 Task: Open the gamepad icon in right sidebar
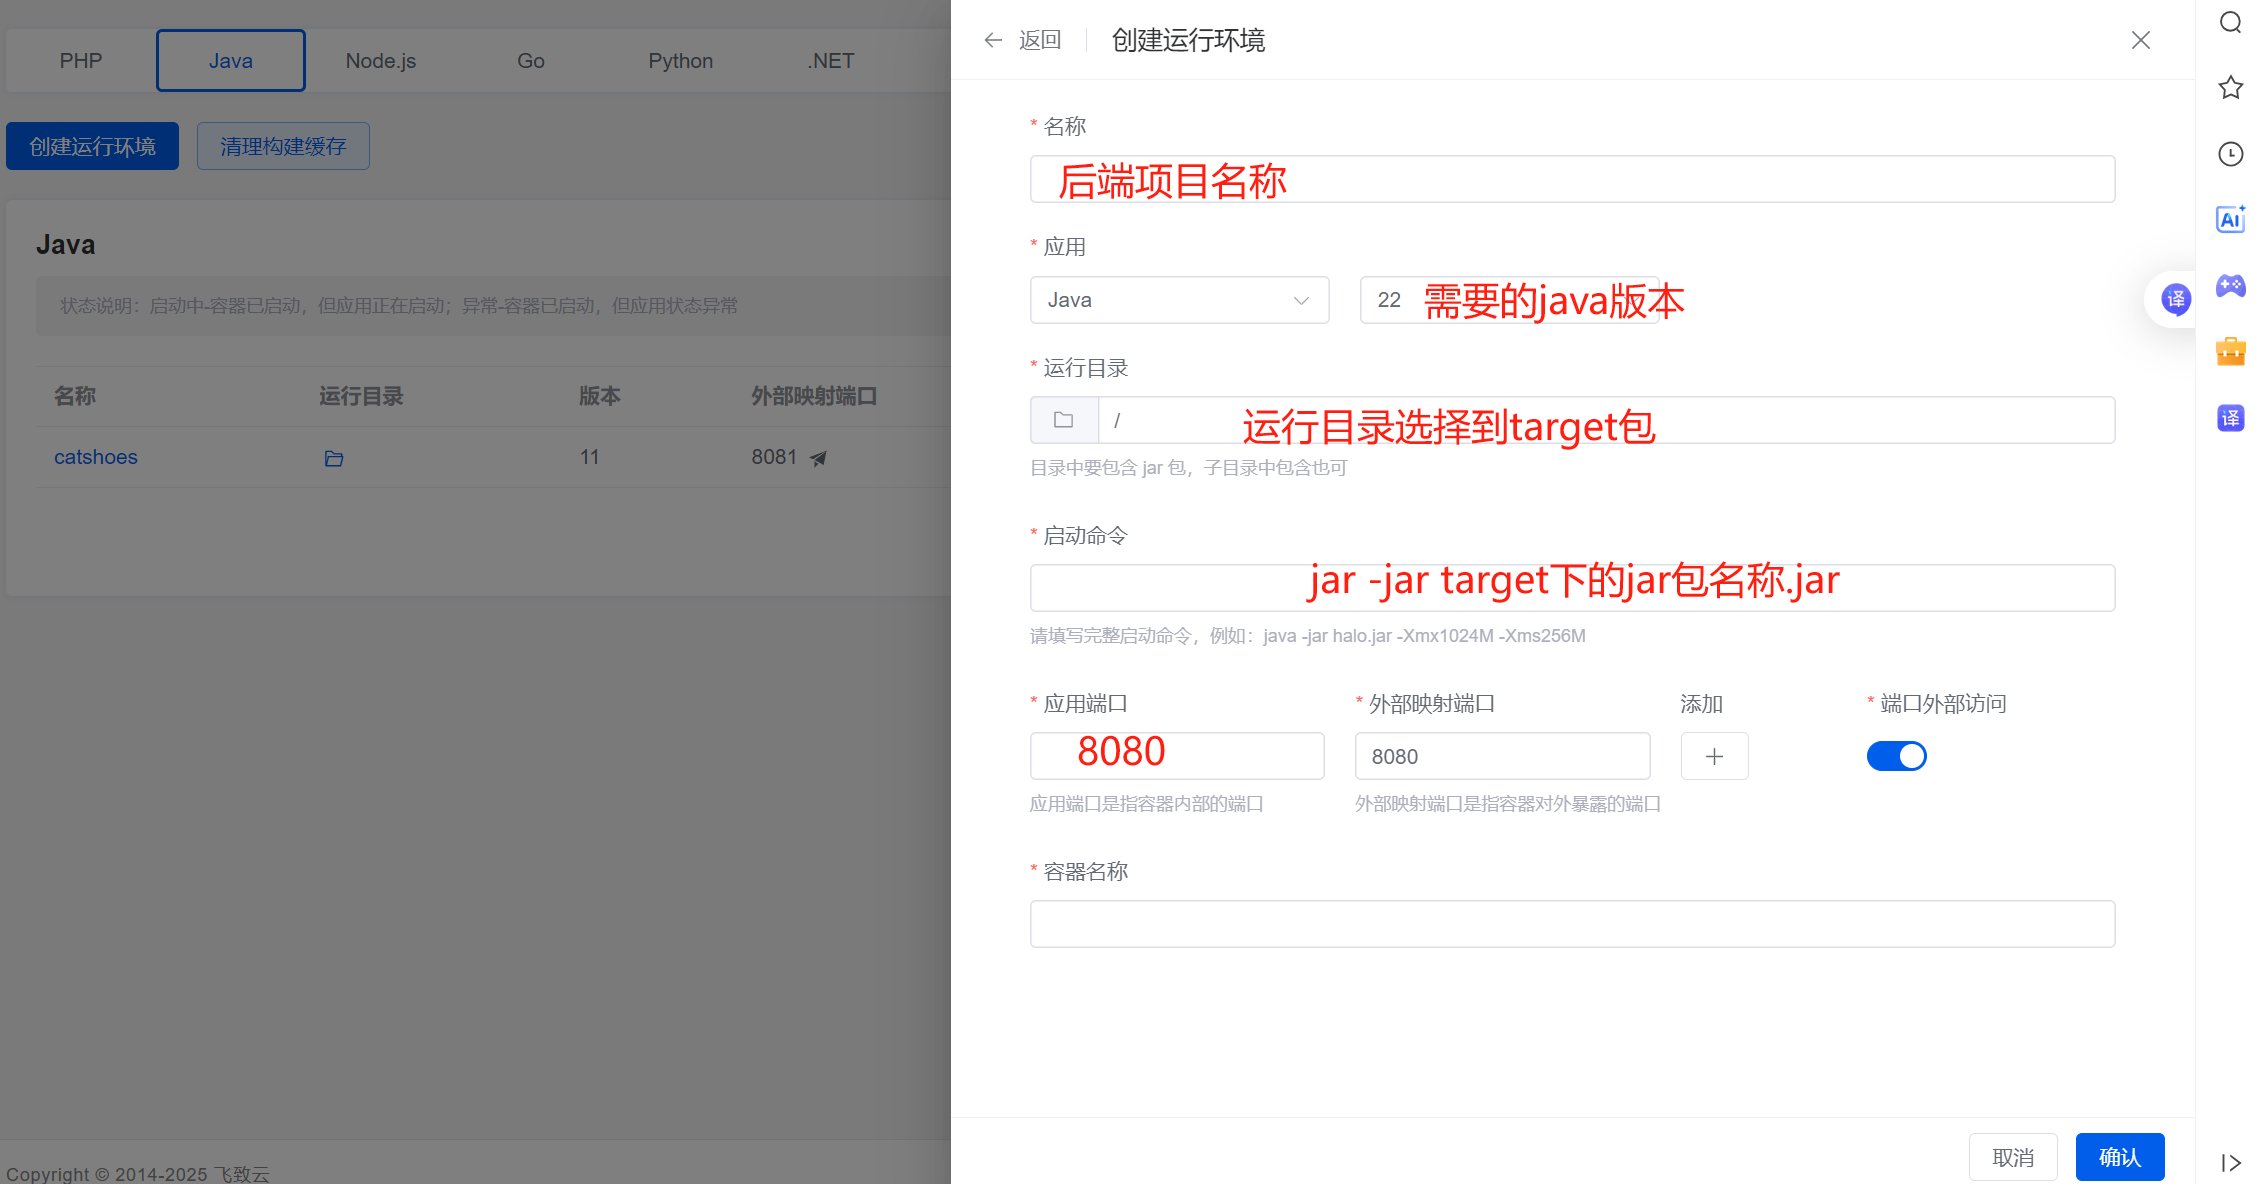(x=2230, y=286)
